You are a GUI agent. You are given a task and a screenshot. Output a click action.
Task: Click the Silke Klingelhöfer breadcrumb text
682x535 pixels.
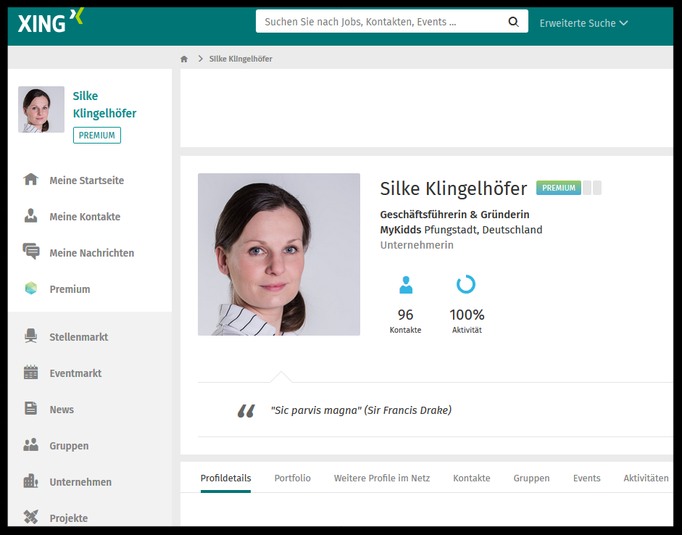241,59
